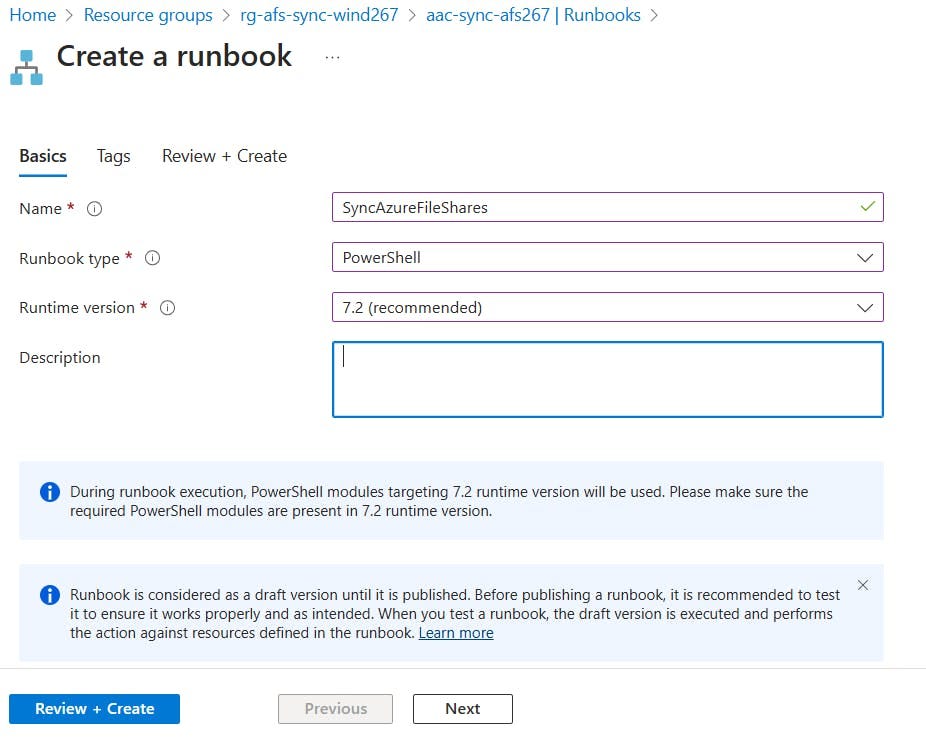Click the Create a runbook heading

point(174,57)
